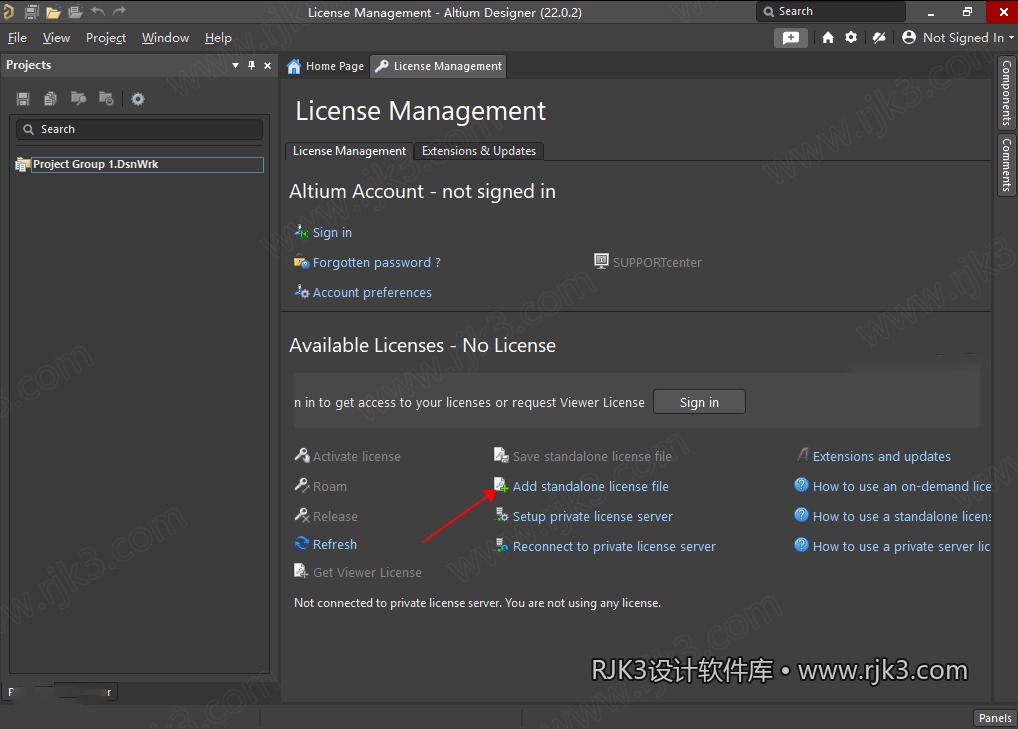Select the License Management sub-tab
1018x729 pixels.
click(349, 151)
